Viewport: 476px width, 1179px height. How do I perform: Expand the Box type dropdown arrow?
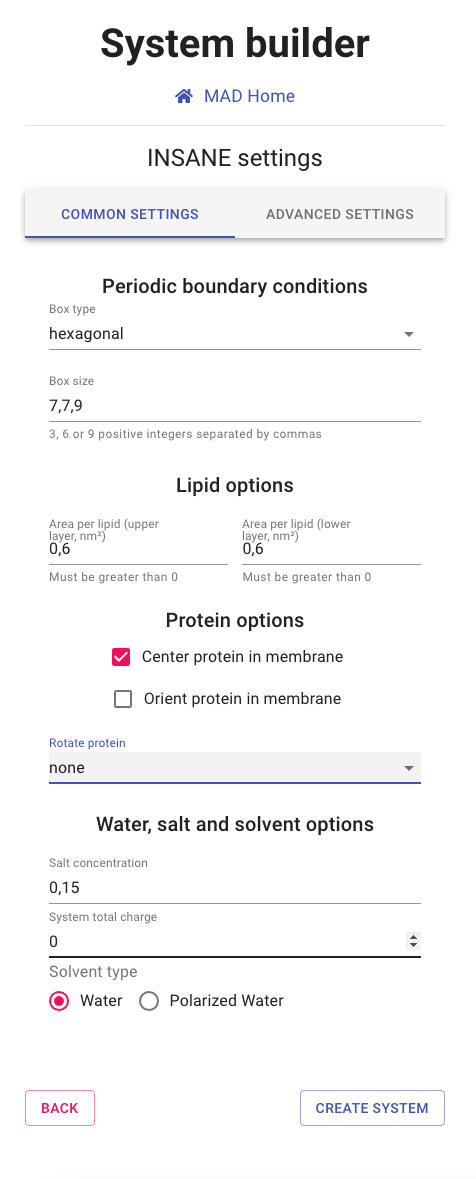tap(409, 334)
